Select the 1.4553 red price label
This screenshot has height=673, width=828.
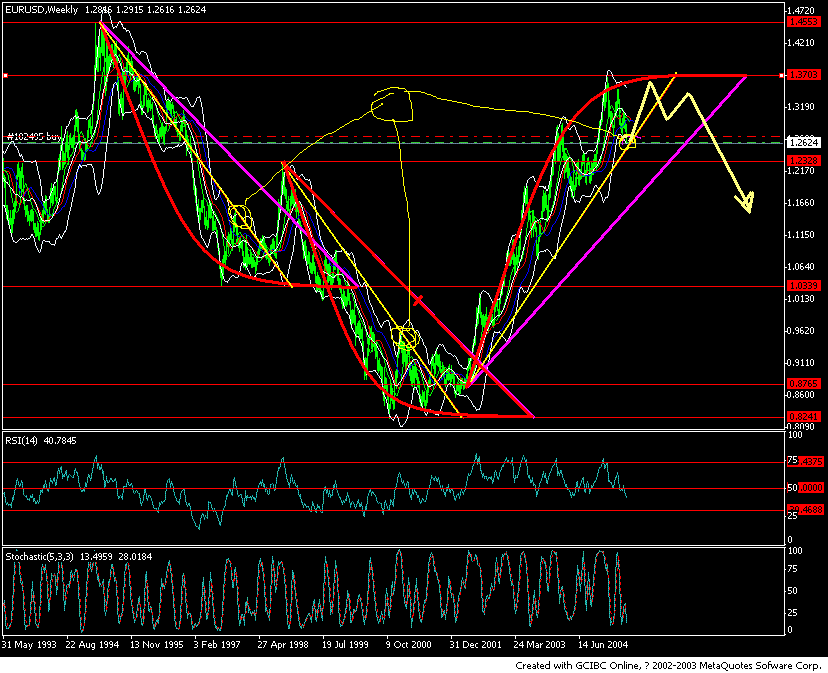803,22
